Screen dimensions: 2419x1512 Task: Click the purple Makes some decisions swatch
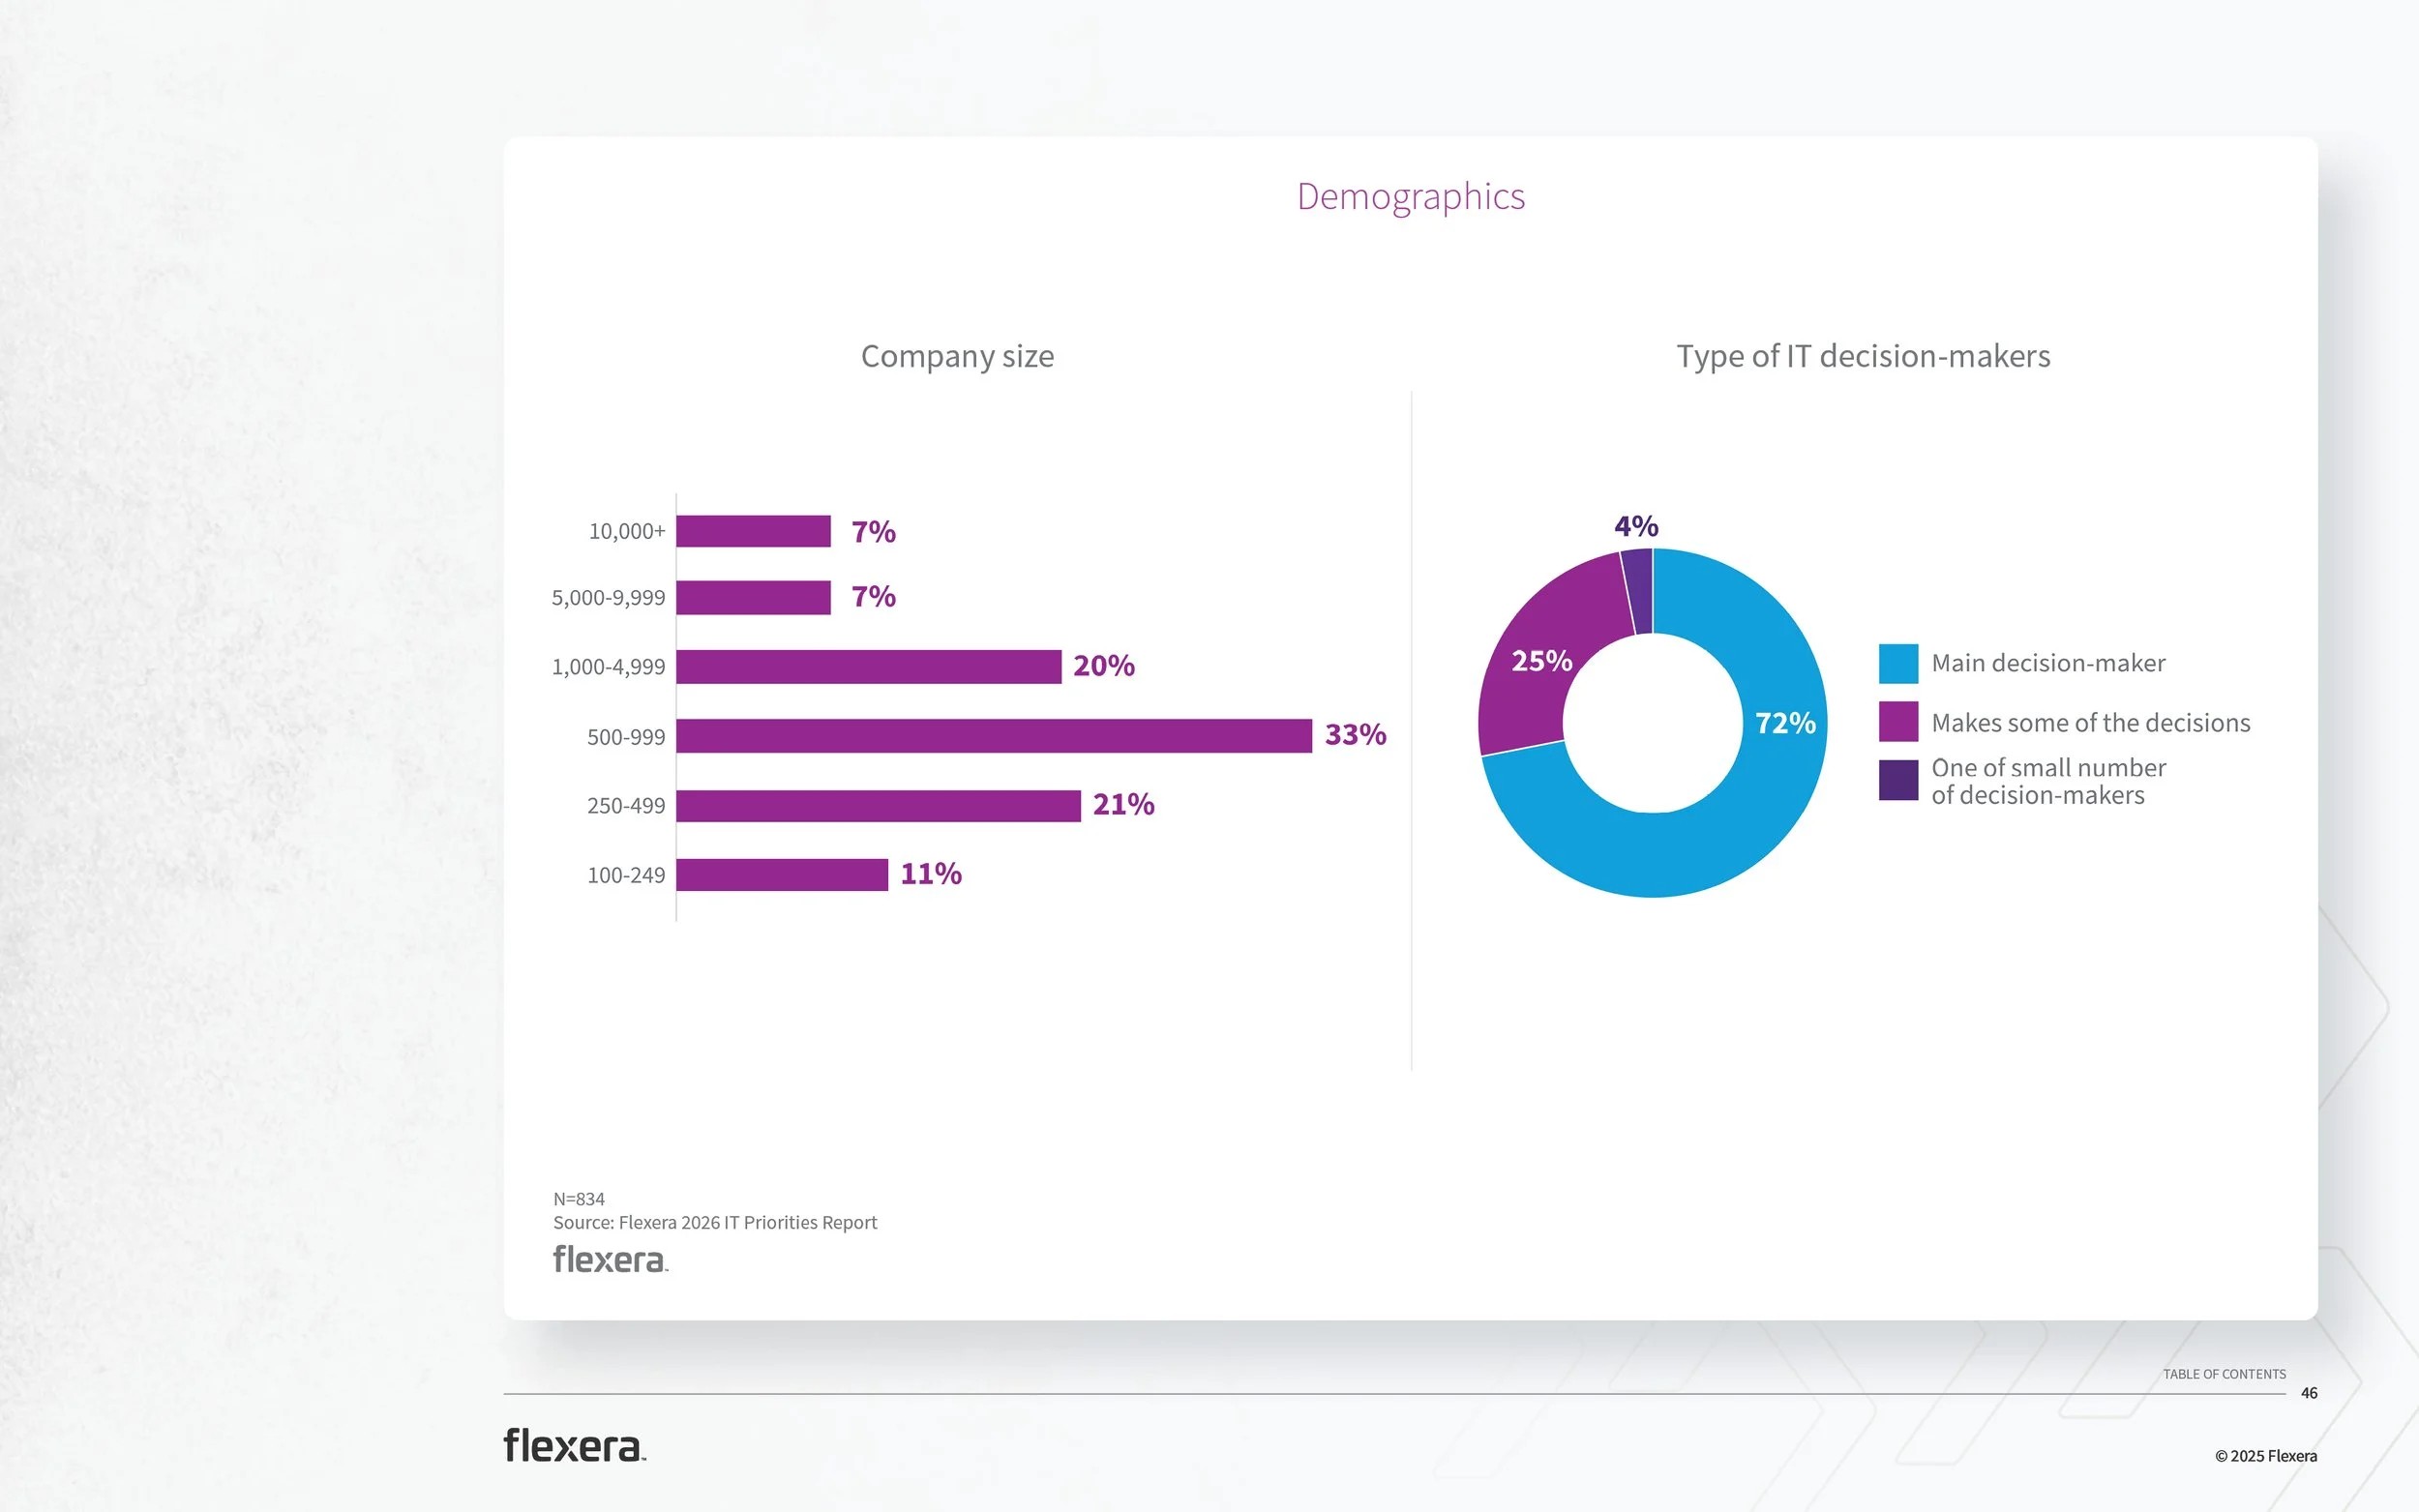1897,722
